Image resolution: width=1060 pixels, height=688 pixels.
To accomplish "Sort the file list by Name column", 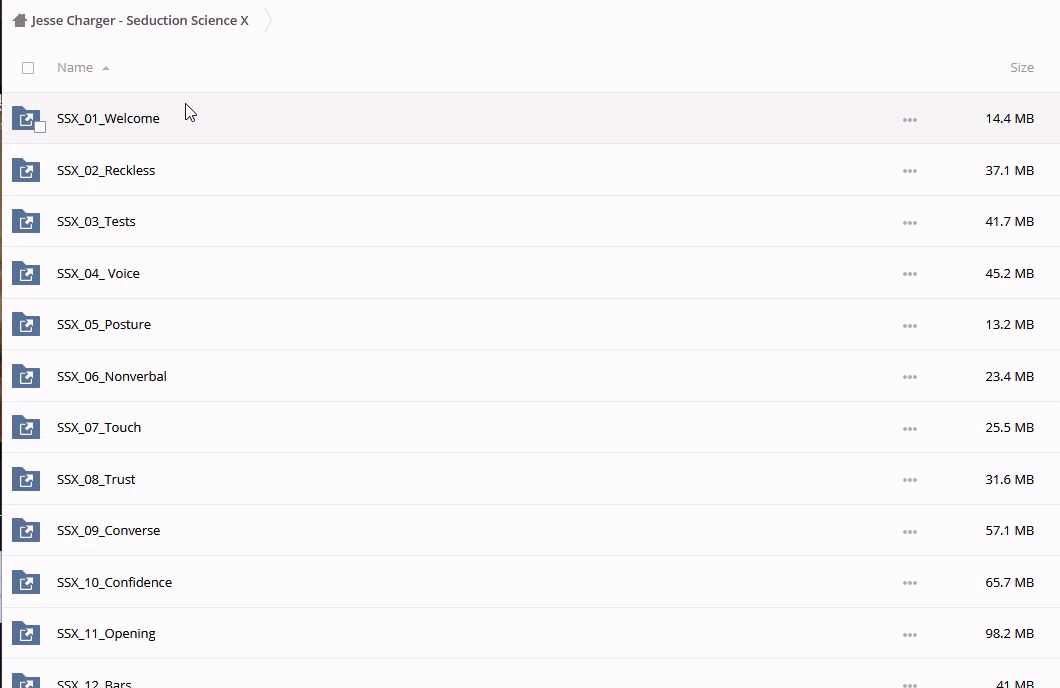I will coord(75,68).
